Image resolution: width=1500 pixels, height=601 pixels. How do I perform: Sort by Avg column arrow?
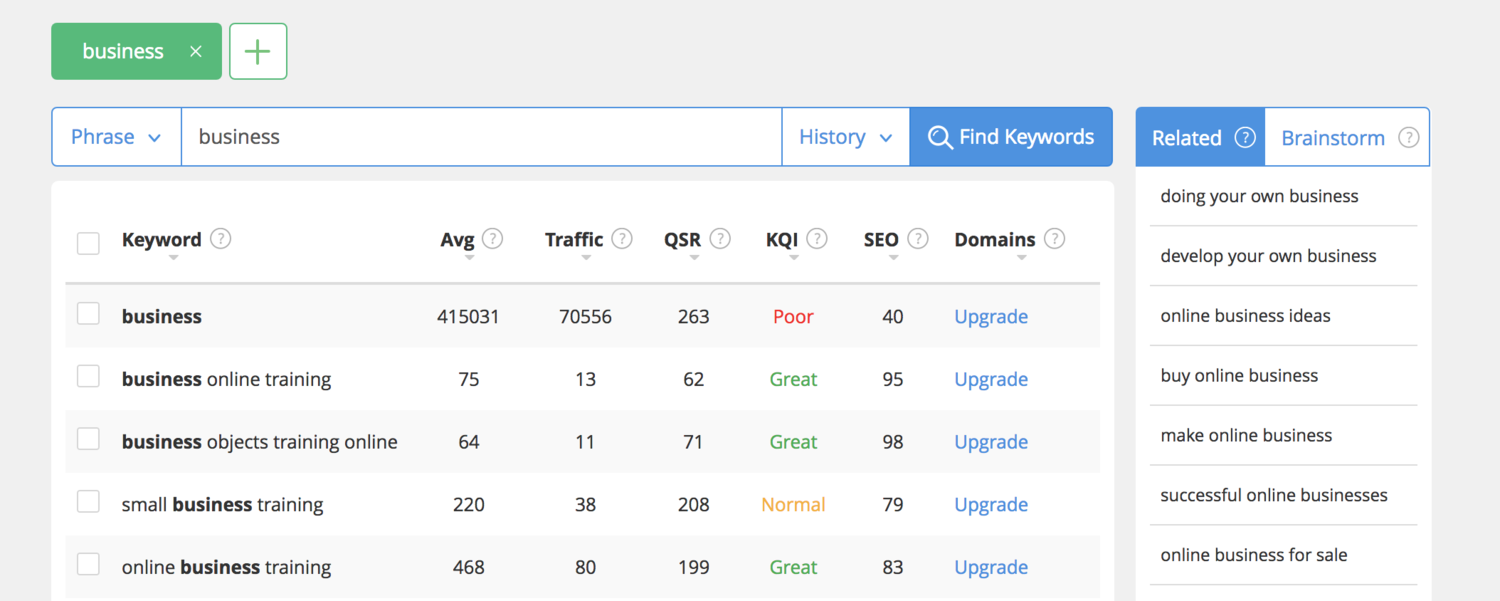[x=469, y=258]
